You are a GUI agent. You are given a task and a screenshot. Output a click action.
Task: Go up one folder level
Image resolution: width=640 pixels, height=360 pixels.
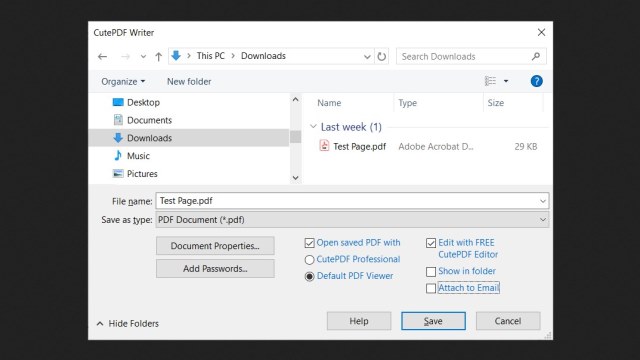(x=158, y=56)
